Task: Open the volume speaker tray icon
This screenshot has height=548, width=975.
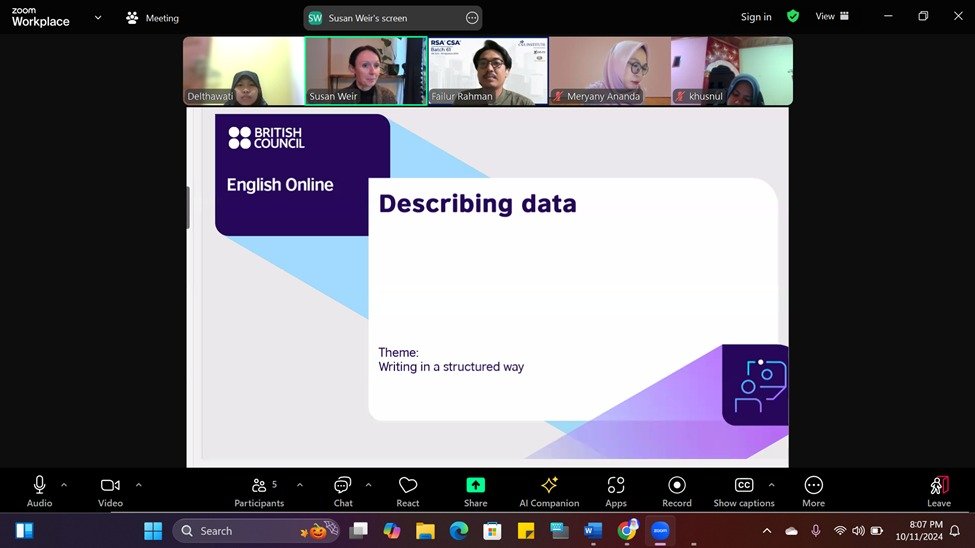Action: 858,531
